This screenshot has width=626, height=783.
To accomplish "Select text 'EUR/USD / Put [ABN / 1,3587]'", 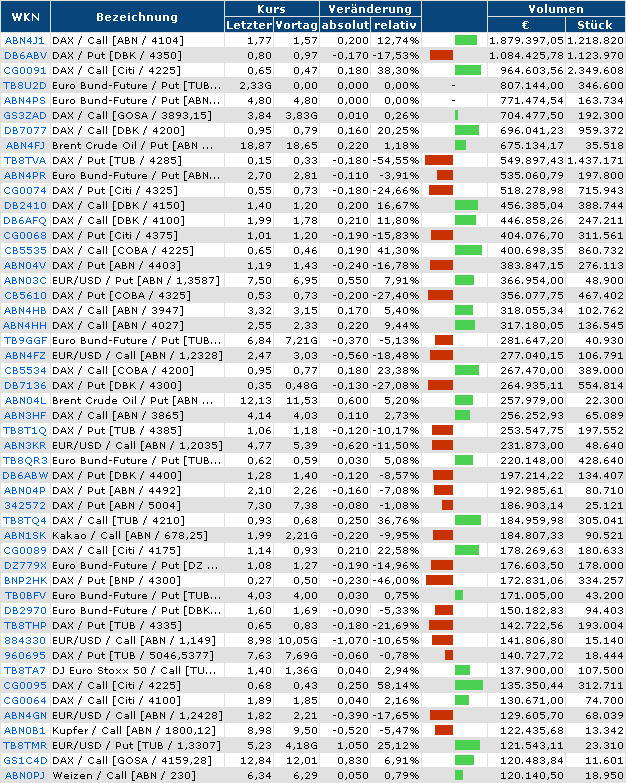I will pos(136,280).
